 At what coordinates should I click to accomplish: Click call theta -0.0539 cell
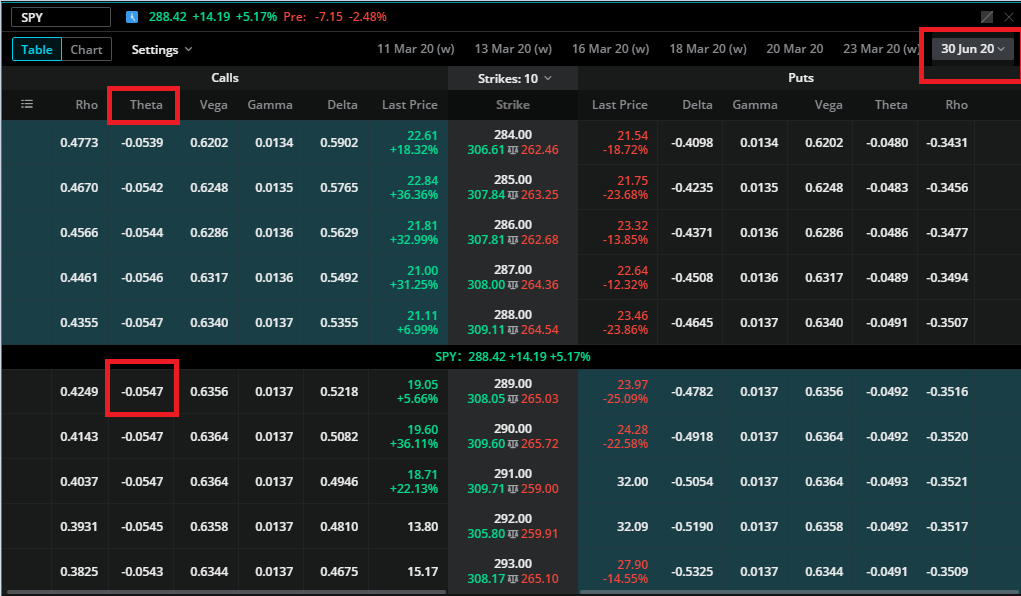coord(142,143)
